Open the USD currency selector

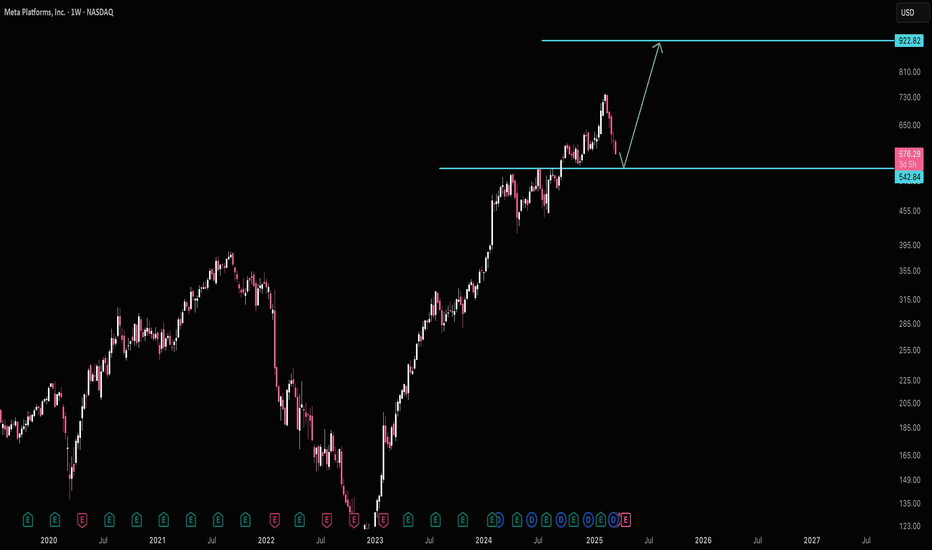point(912,12)
